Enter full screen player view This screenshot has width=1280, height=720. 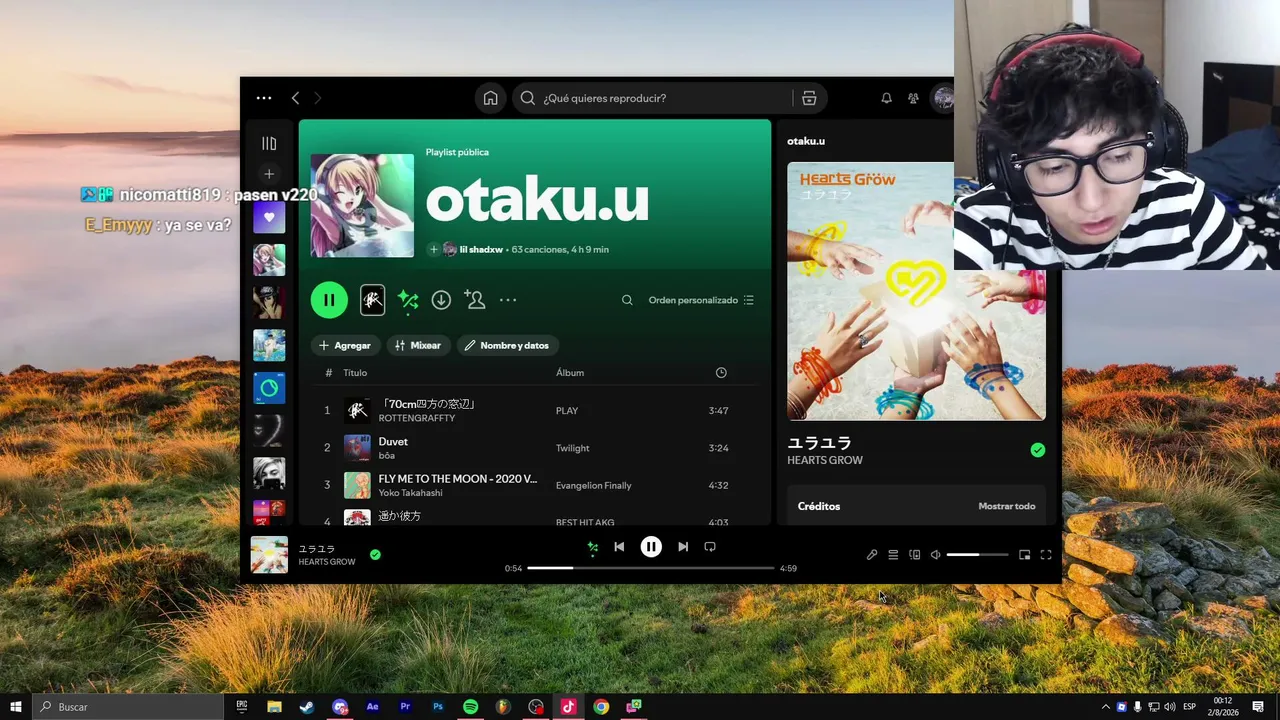click(1046, 555)
